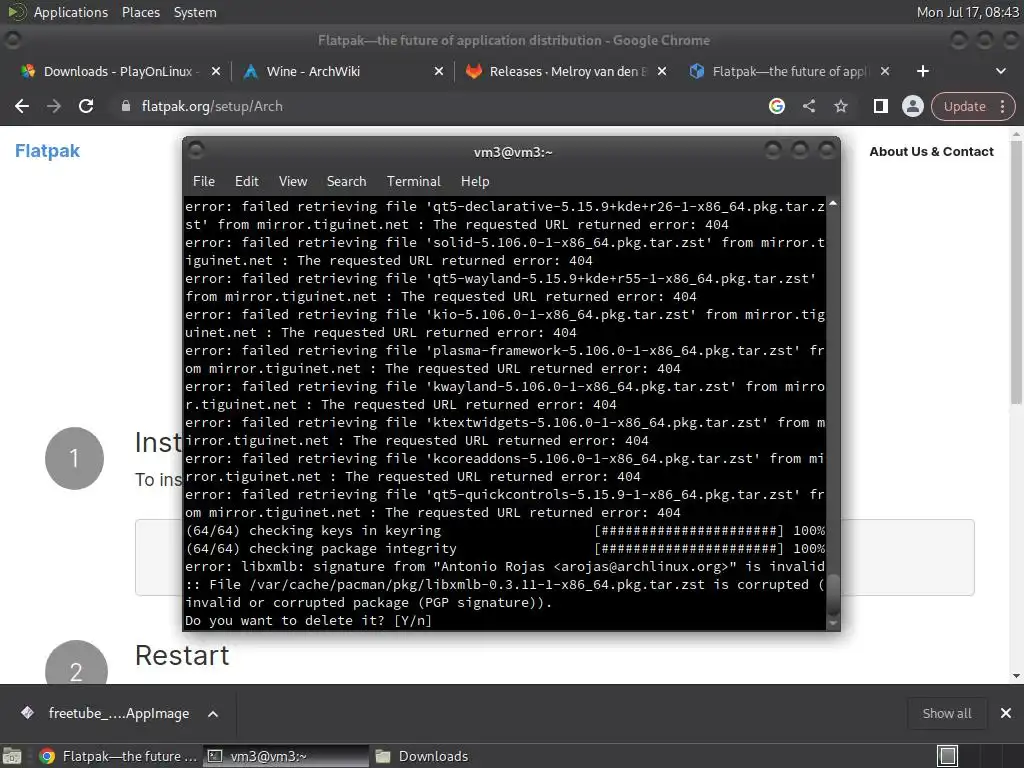Click the terminal scrollbar up arrow
The height and width of the screenshot is (768, 1024).
click(x=833, y=204)
